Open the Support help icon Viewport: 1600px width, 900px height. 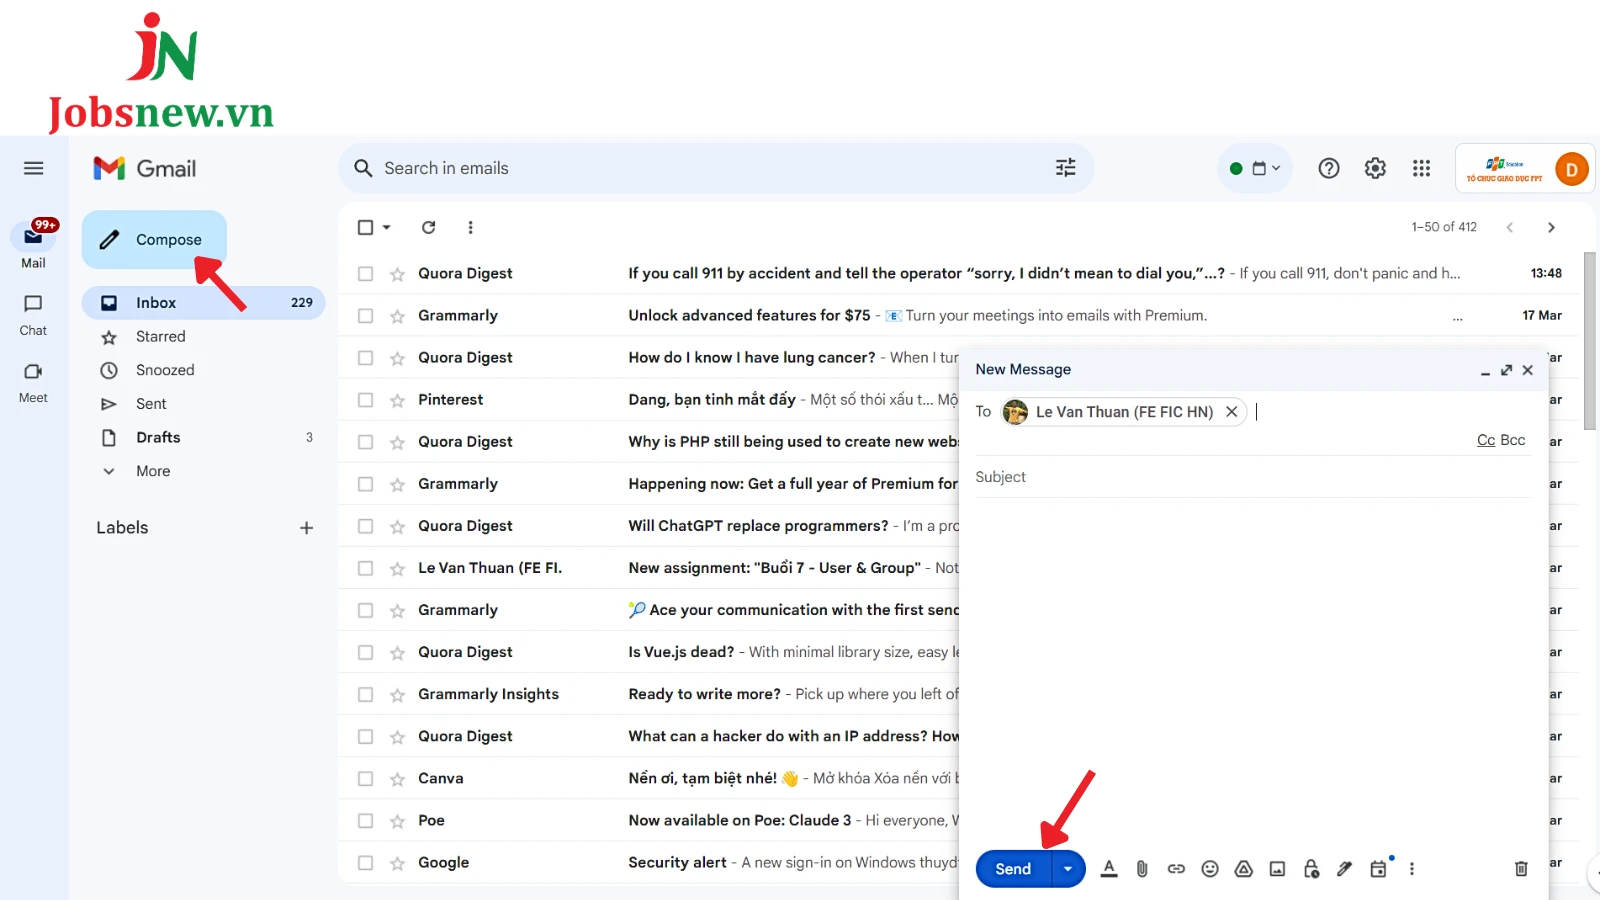click(x=1328, y=169)
